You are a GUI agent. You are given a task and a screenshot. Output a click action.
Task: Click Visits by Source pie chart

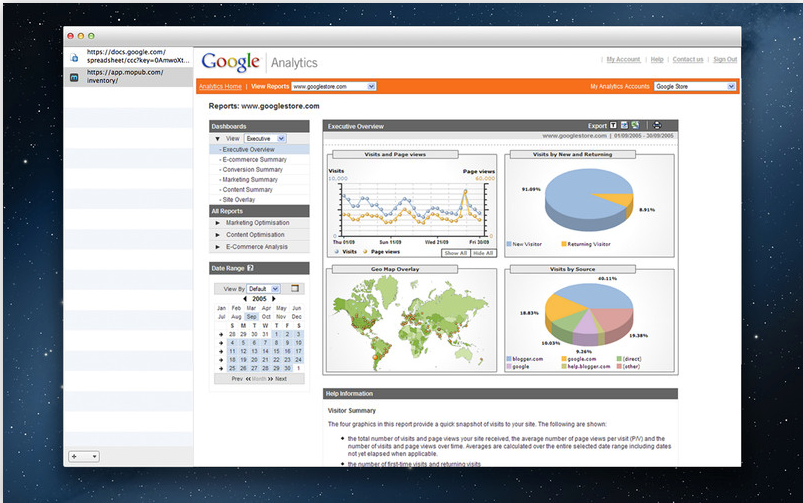pos(589,314)
